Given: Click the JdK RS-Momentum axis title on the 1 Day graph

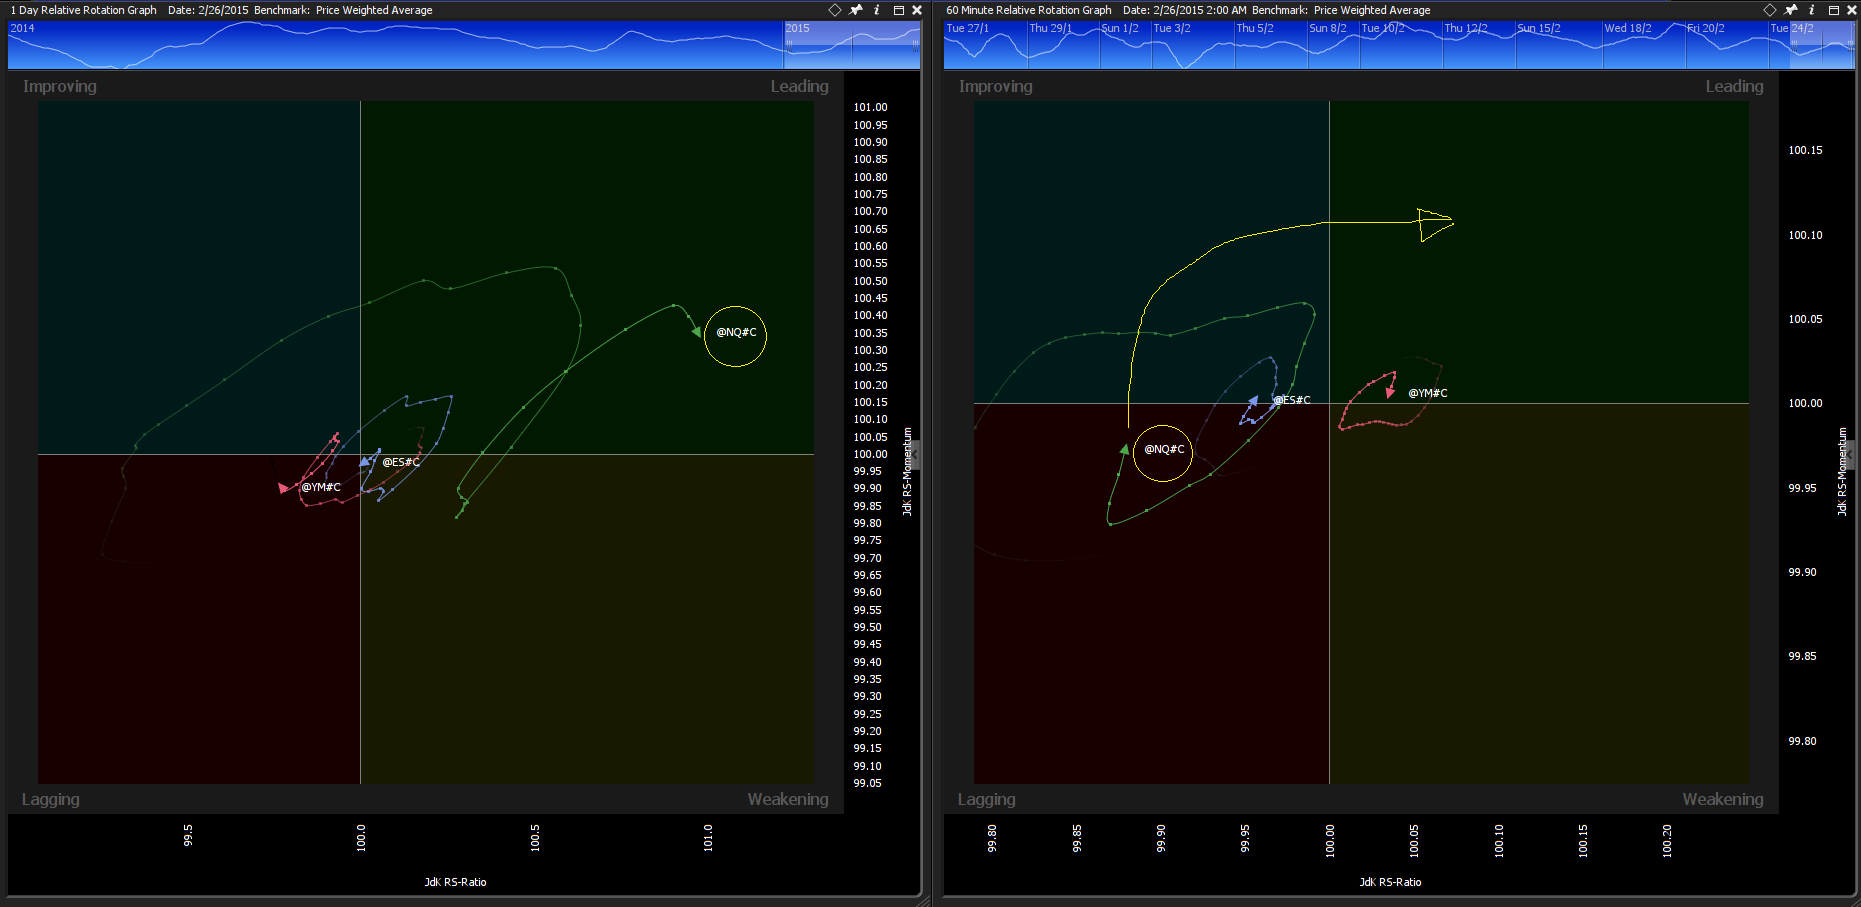Looking at the screenshot, I should [907, 472].
